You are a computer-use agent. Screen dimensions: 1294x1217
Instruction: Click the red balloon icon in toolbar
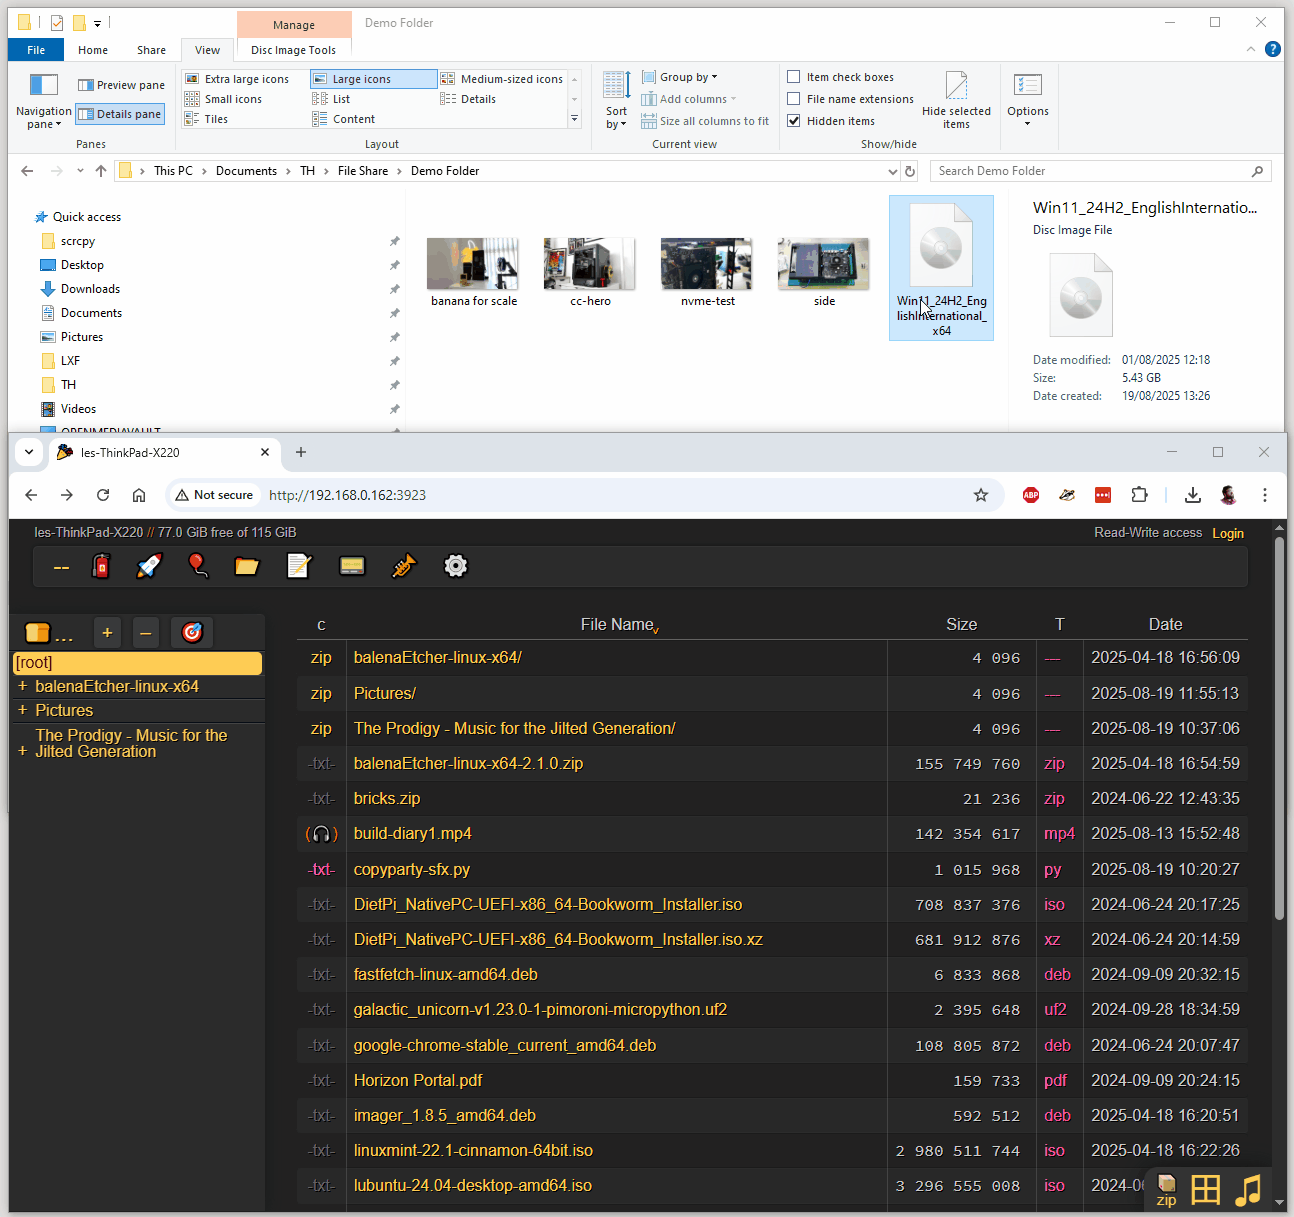click(x=198, y=566)
